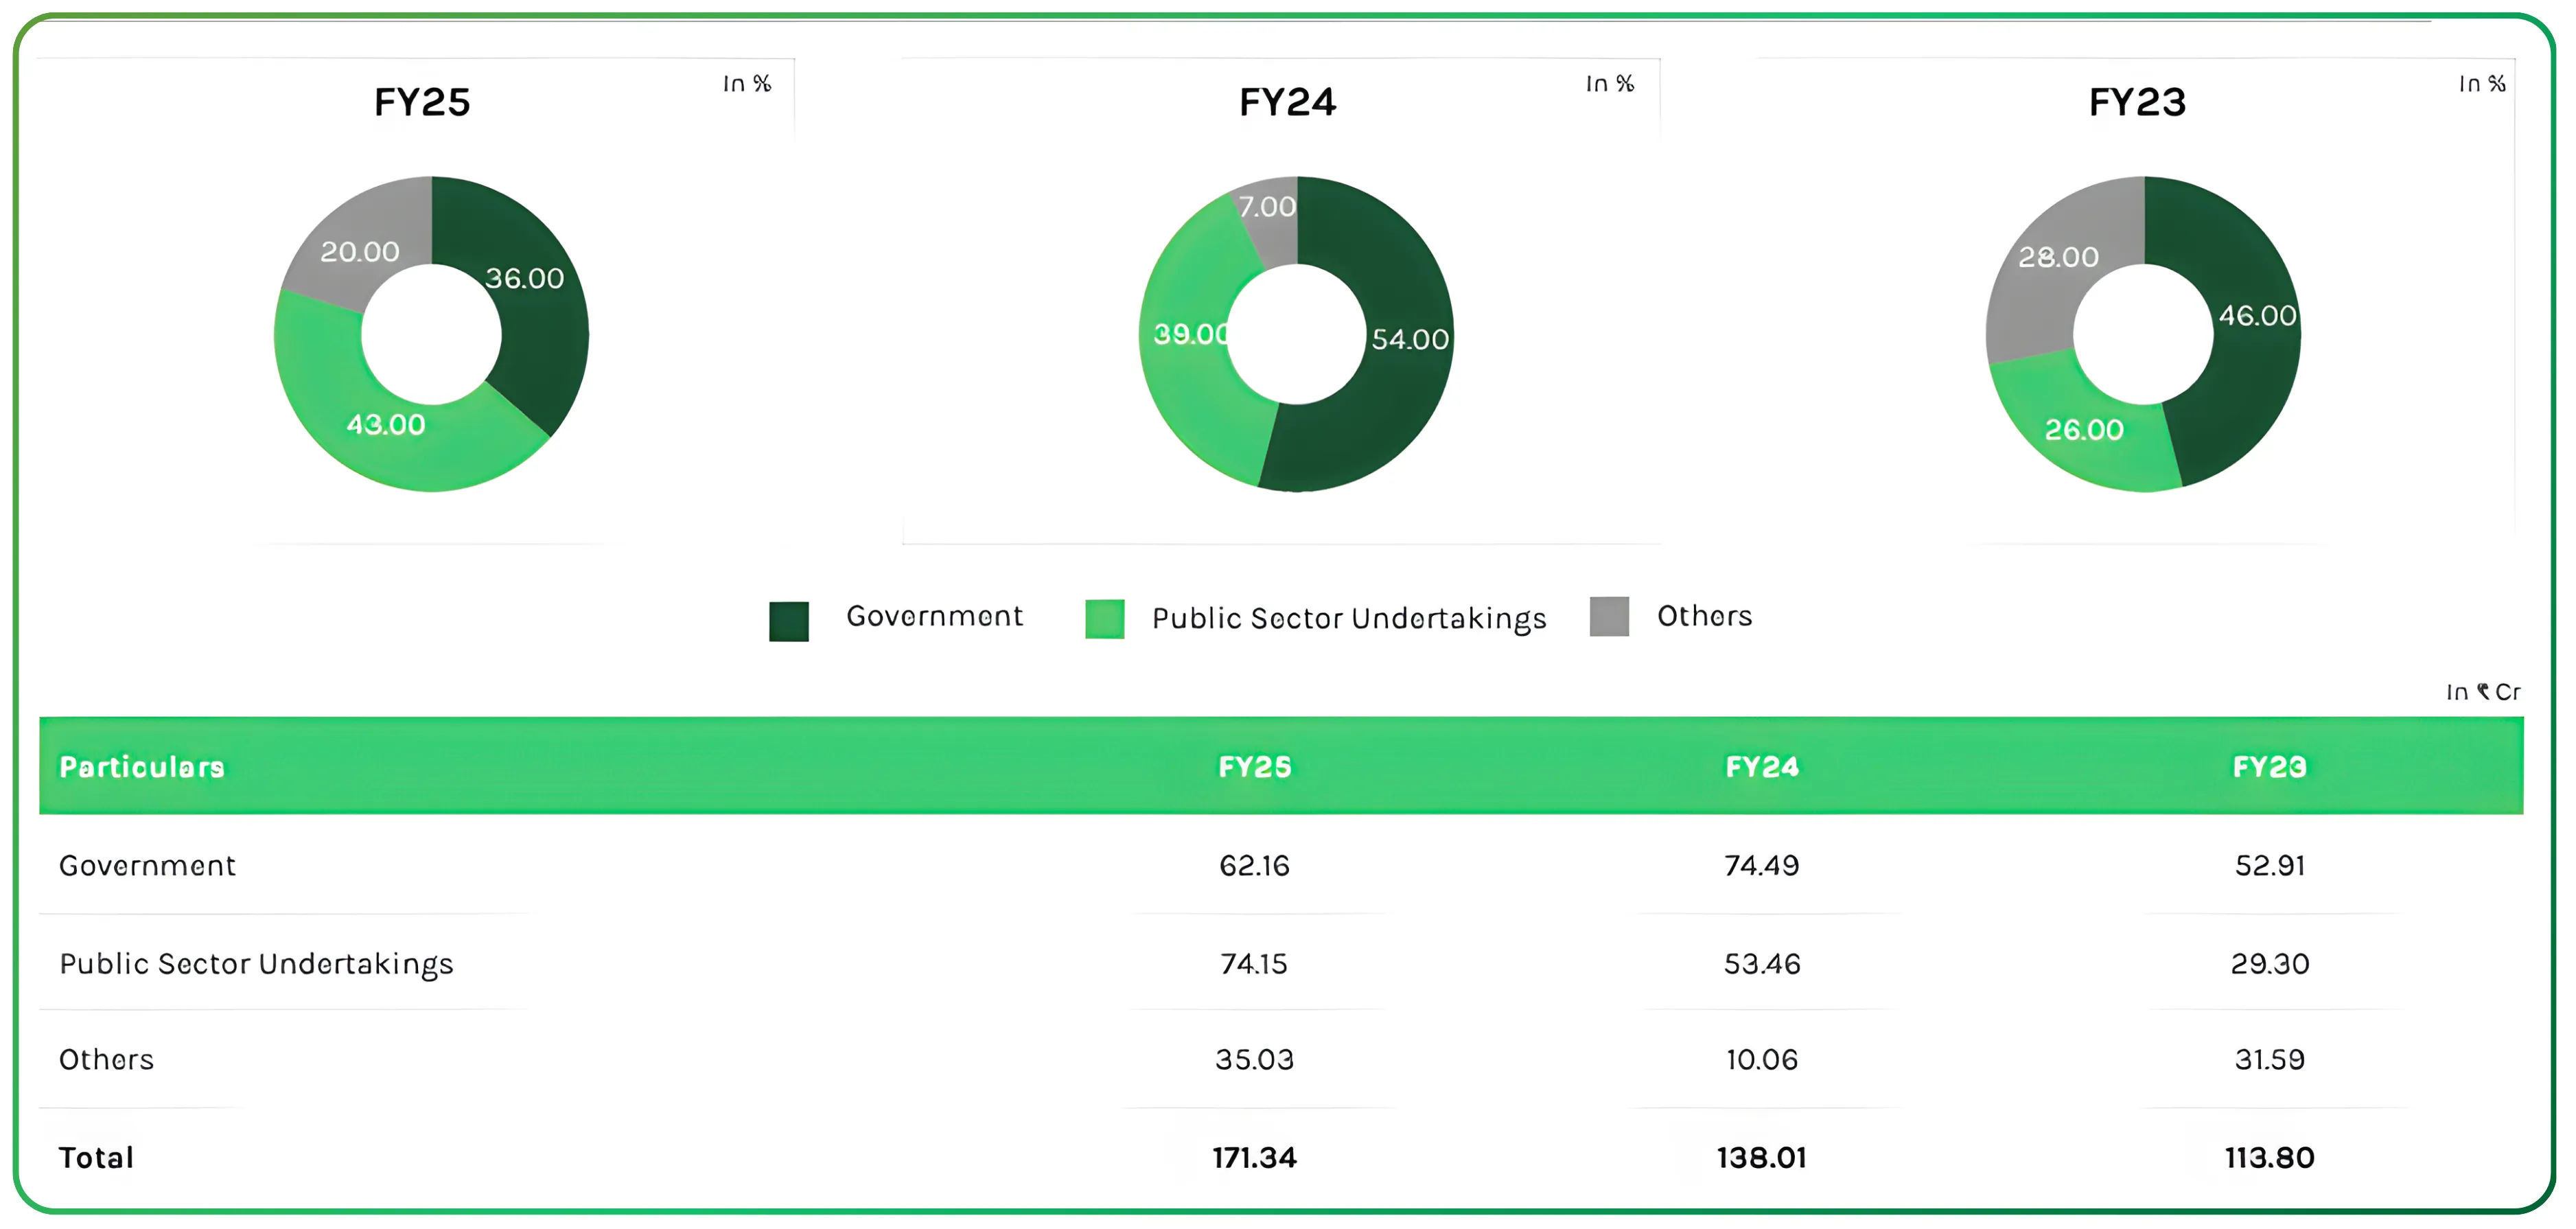Viewport: 2576px width, 1229px height.
Task: Click the light green Public Sector Undertakings swatch
Action: [1104, 618]
